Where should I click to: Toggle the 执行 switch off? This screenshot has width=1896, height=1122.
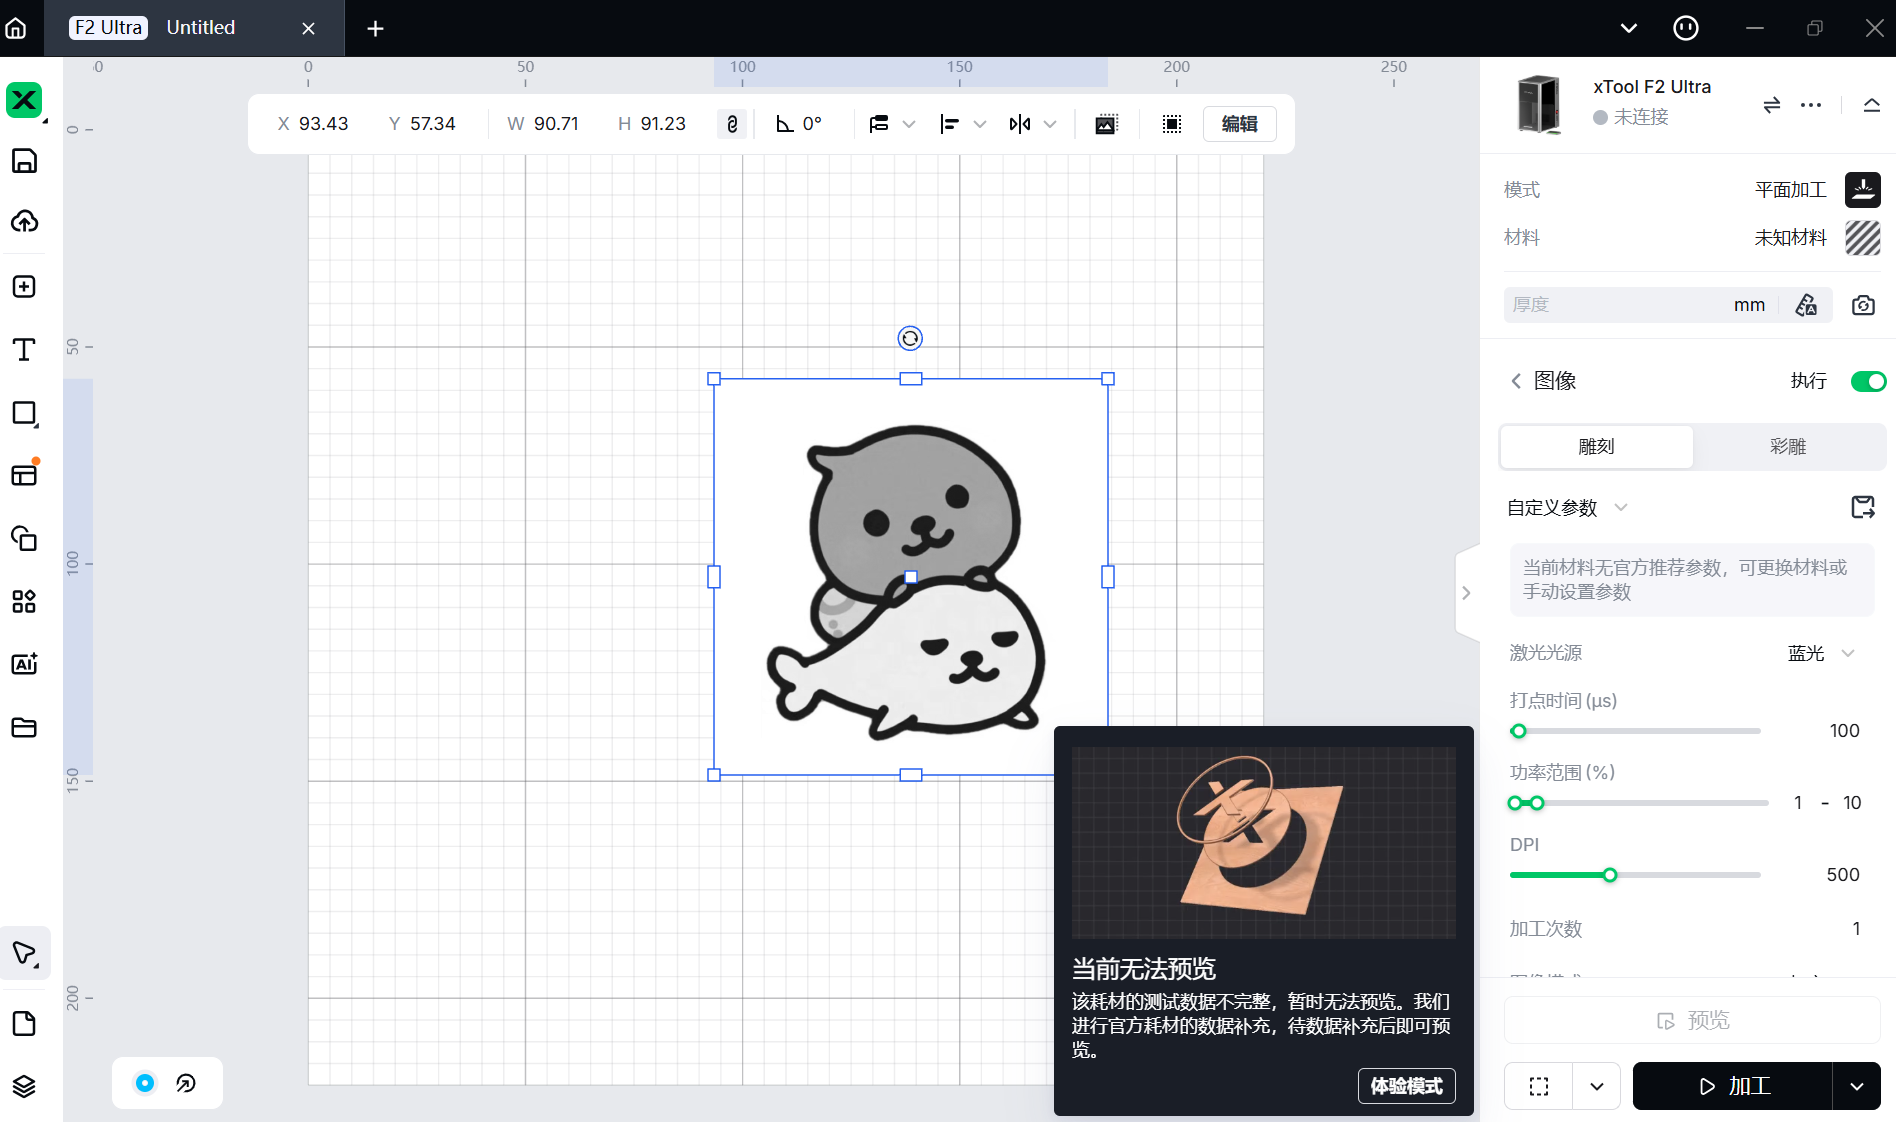pos(1867,381)
